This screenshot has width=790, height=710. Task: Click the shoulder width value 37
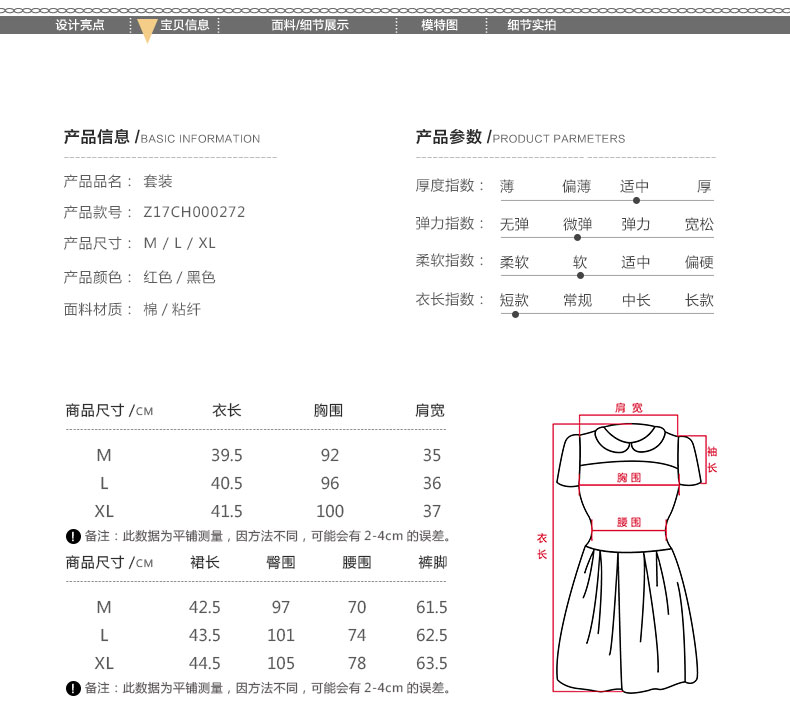(x=432, y=511)
